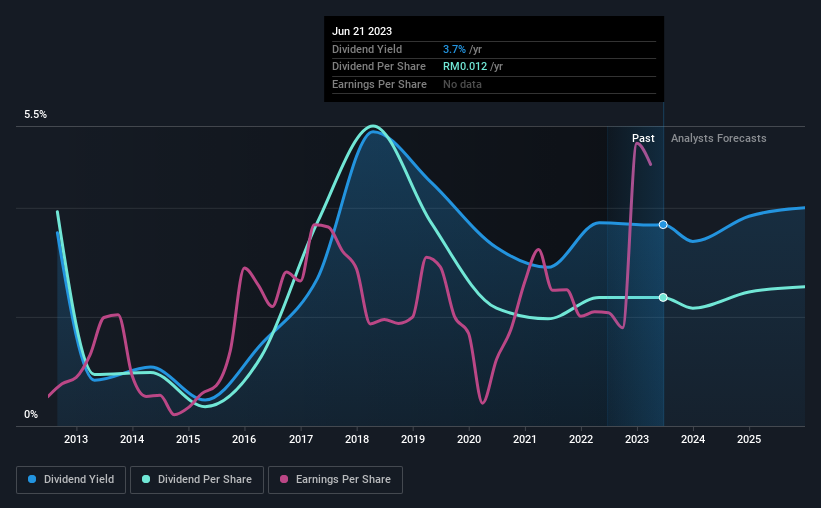Click the blue Dividend Yield legend dot
Screen dimensions: 821x508
click(x=32, y=479)
